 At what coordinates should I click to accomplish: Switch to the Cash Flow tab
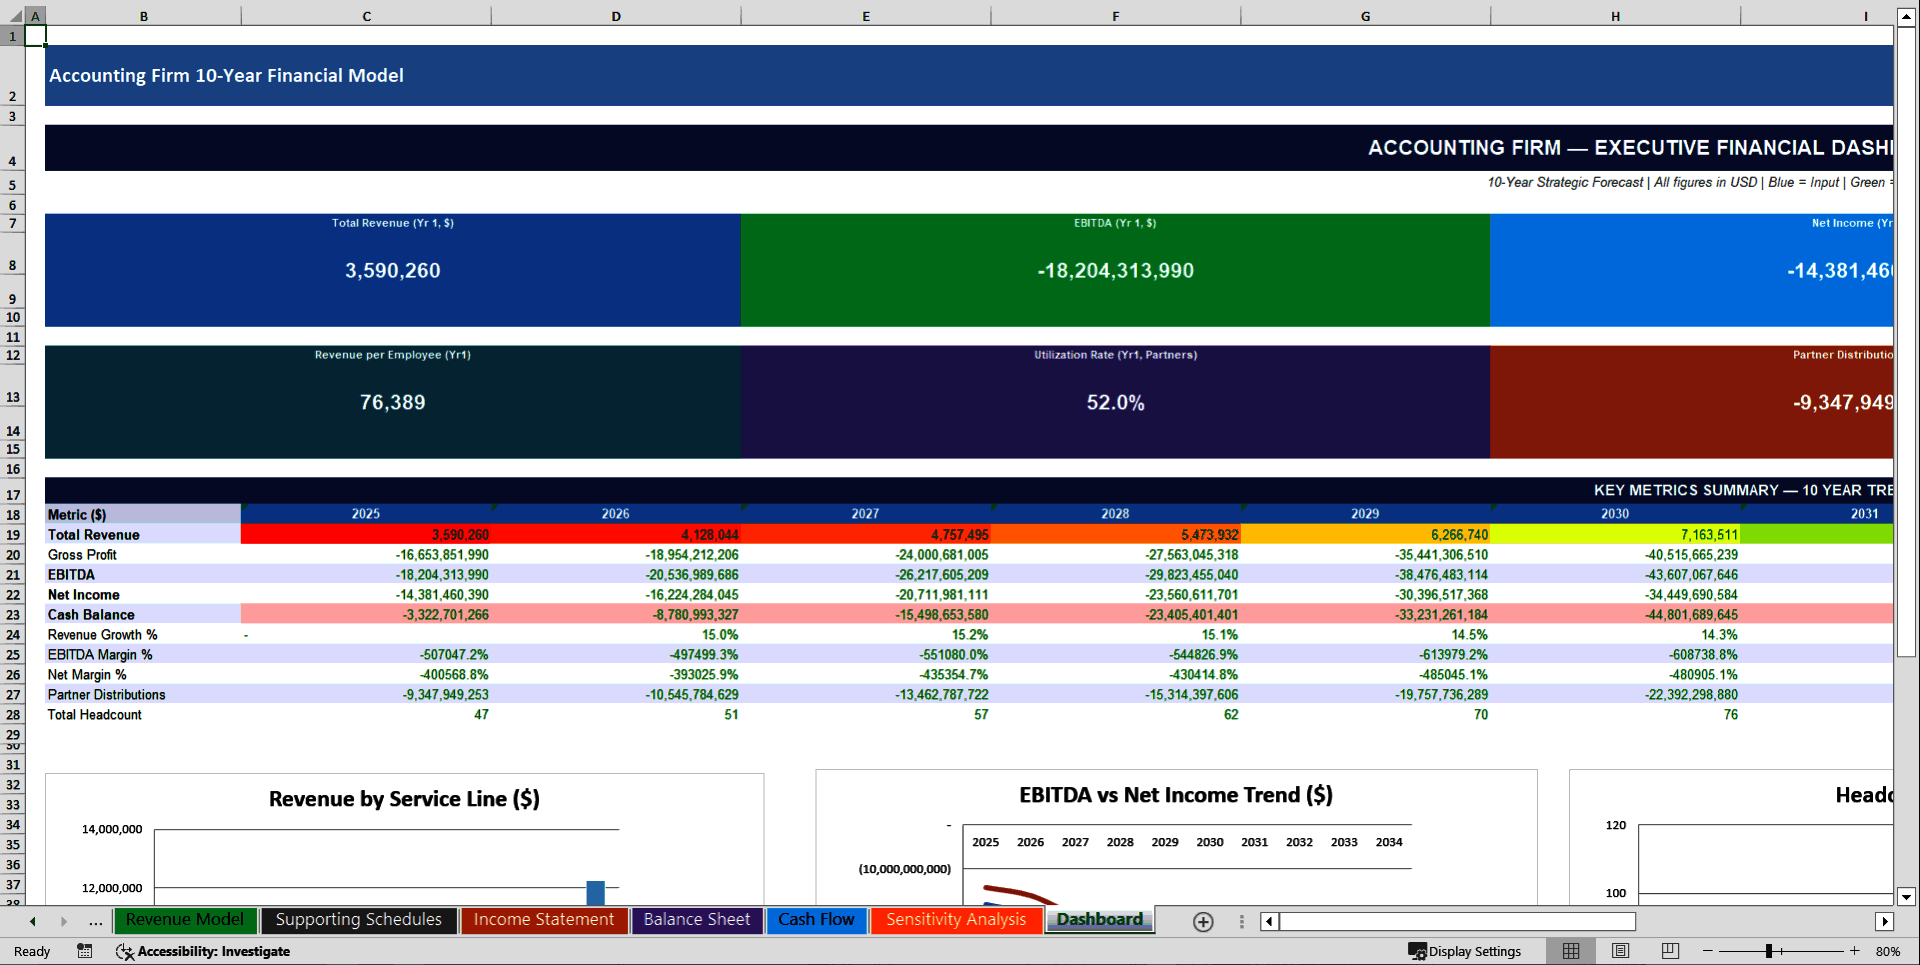click(x=816, y=920)
